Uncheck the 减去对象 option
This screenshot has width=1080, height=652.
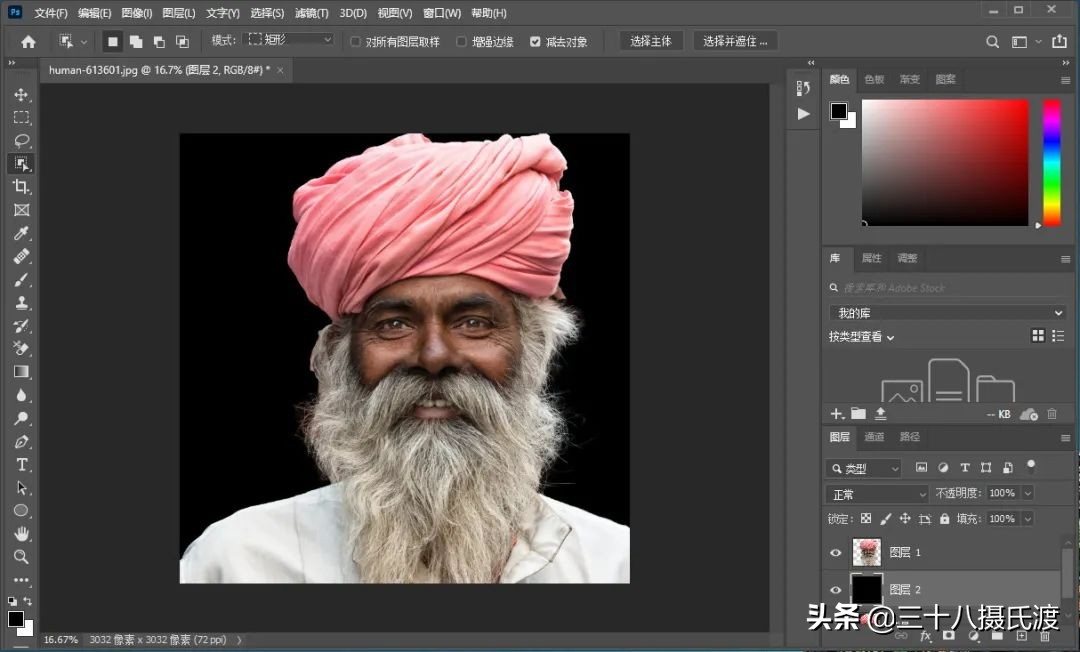point(536,41)
